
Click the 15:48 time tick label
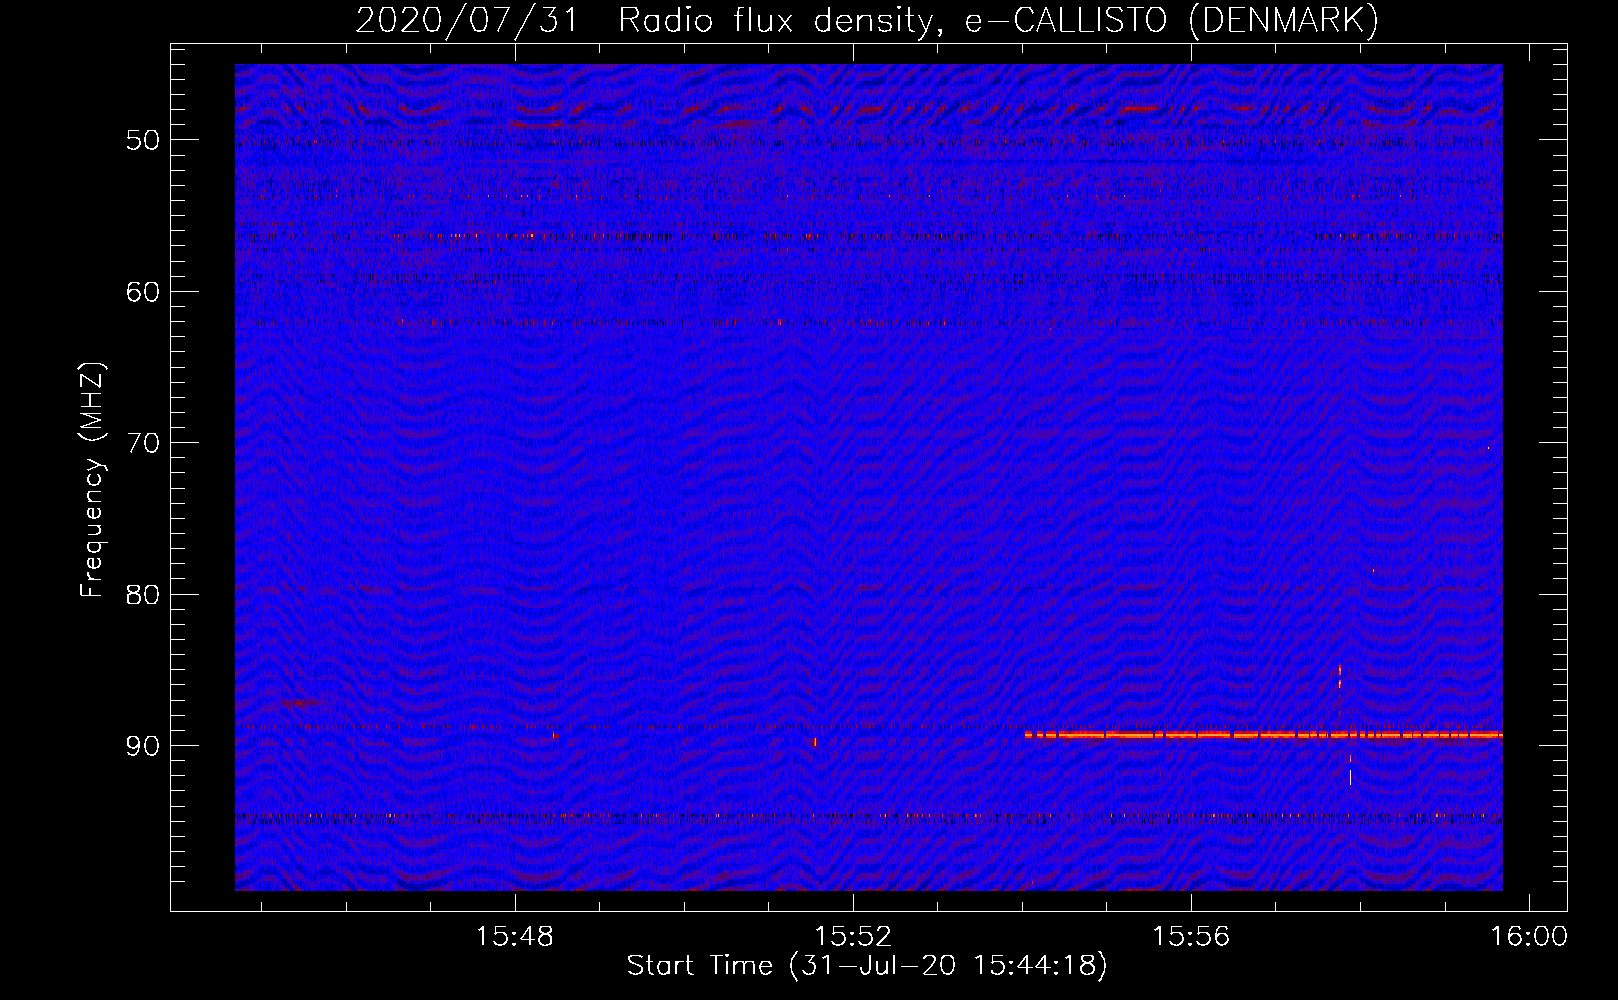coord(515,937)
